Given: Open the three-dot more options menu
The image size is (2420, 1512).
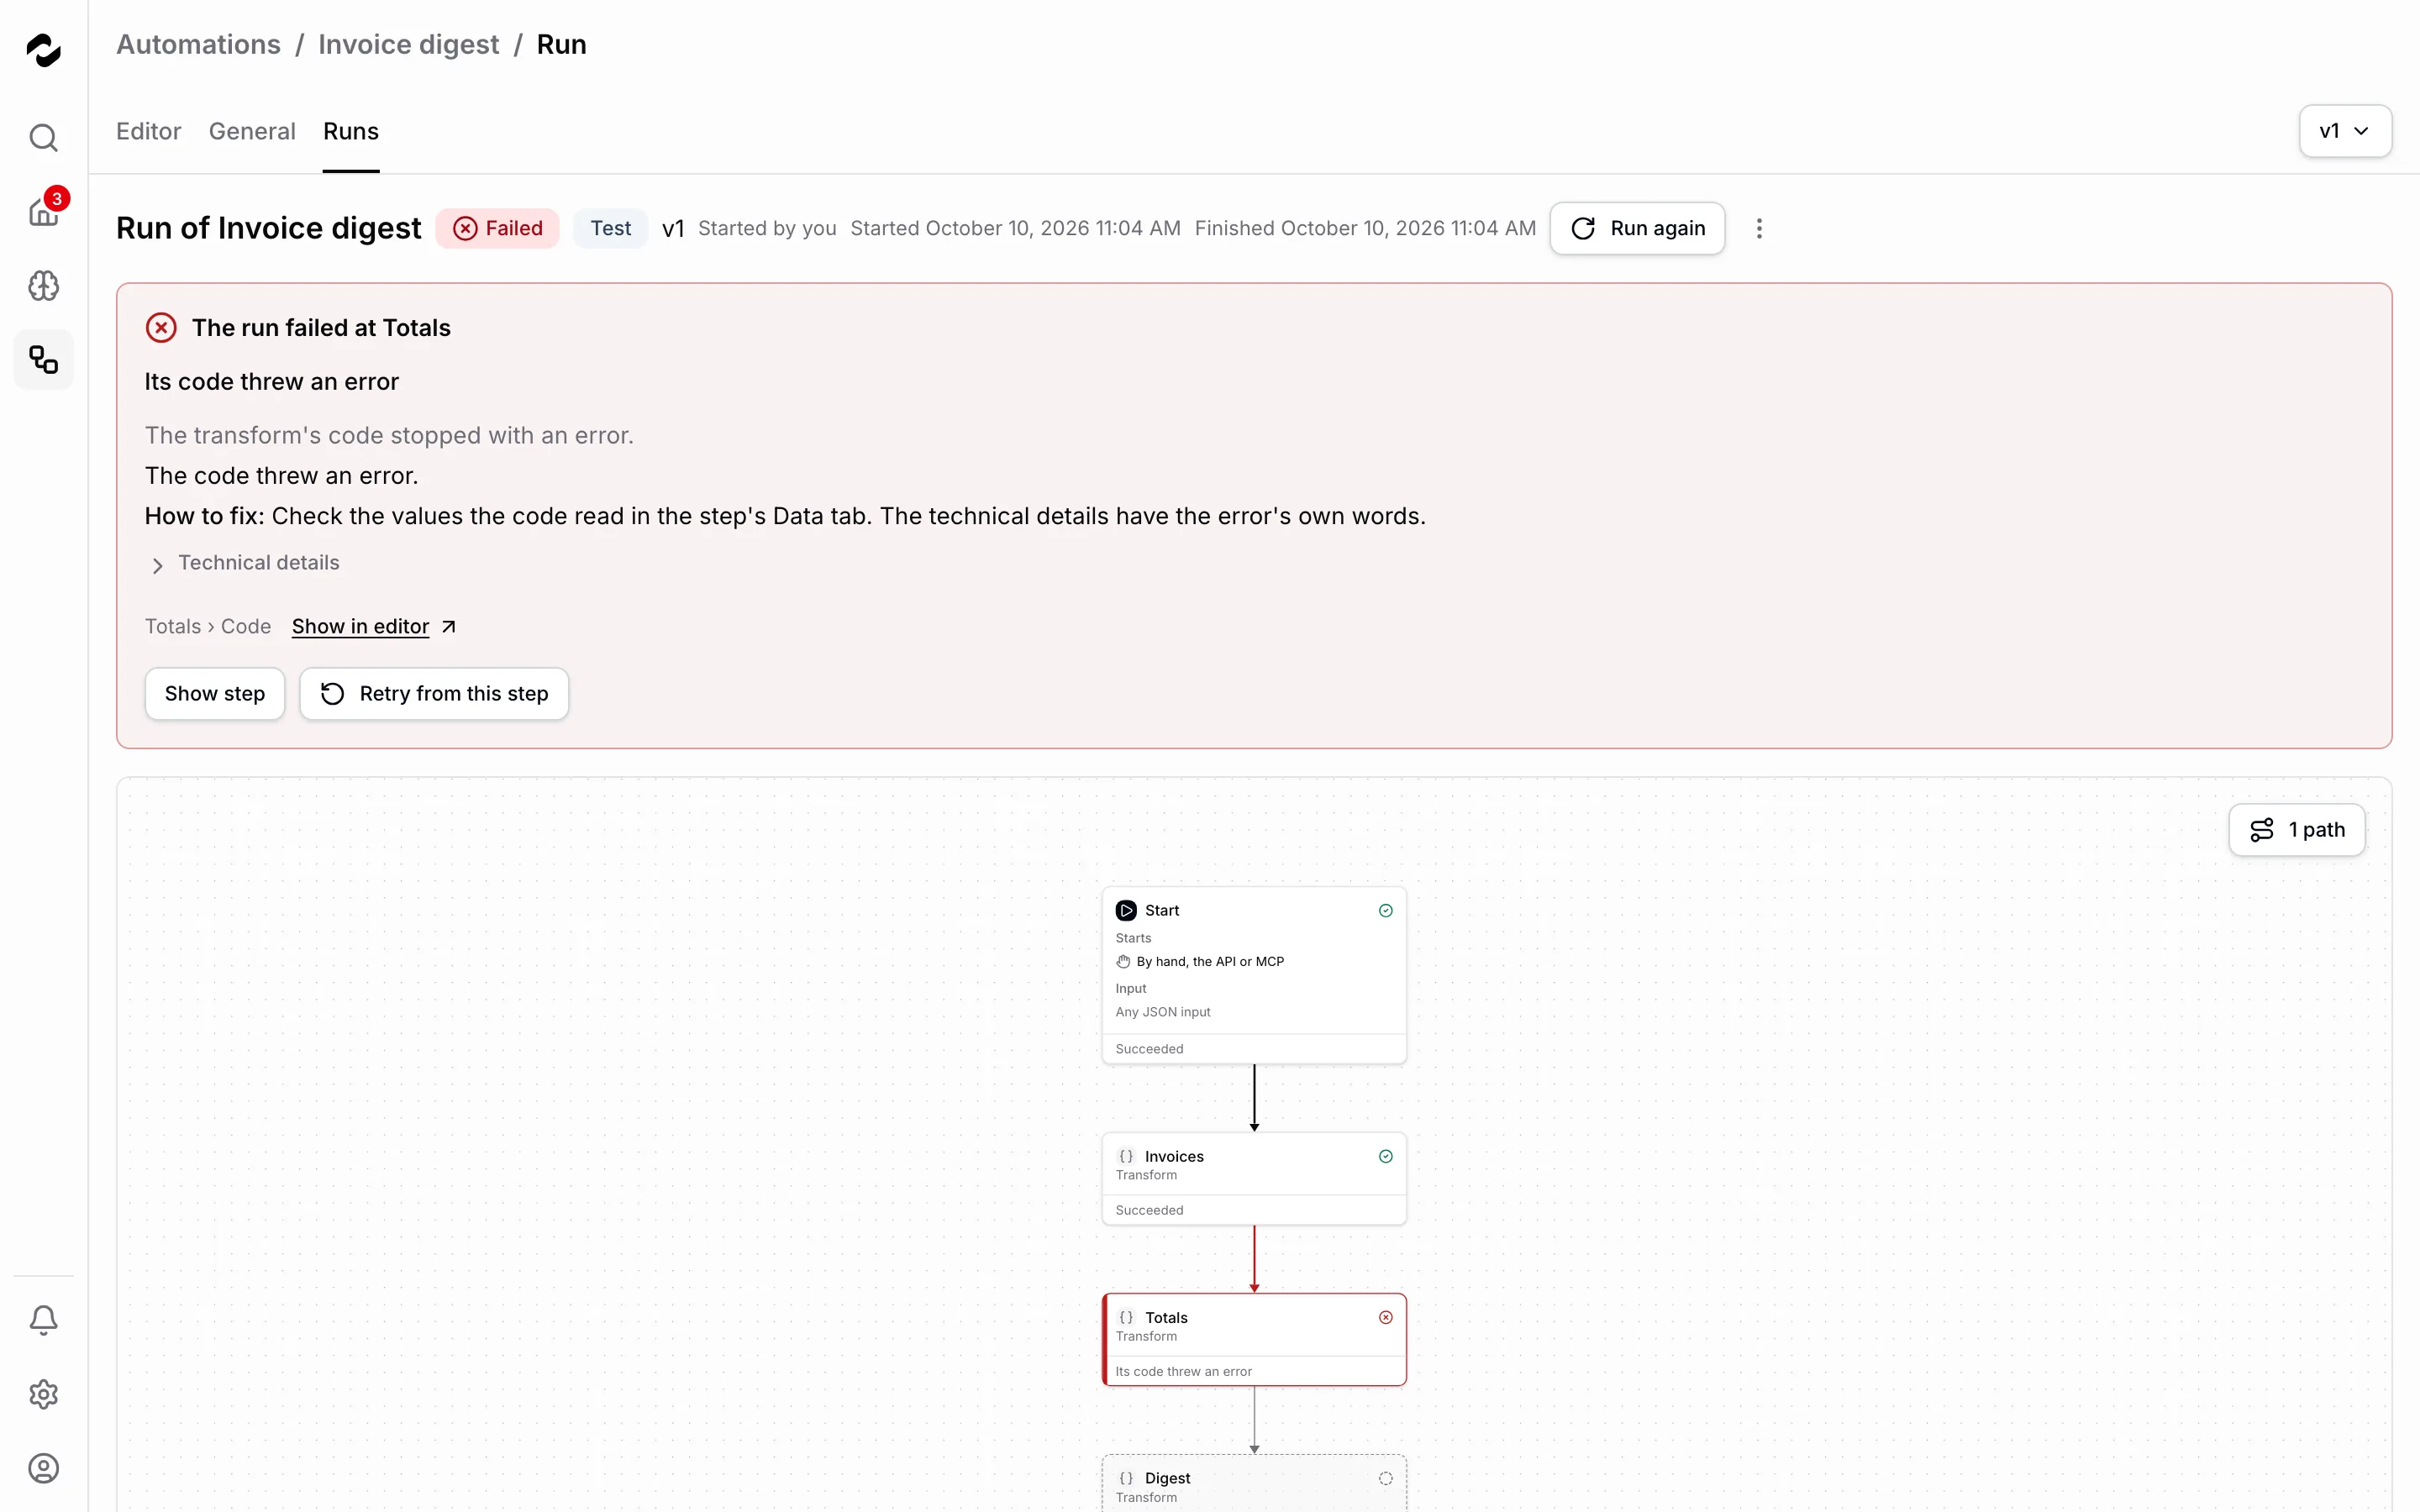Looking at the screenshot, I should pos(1759,228).
